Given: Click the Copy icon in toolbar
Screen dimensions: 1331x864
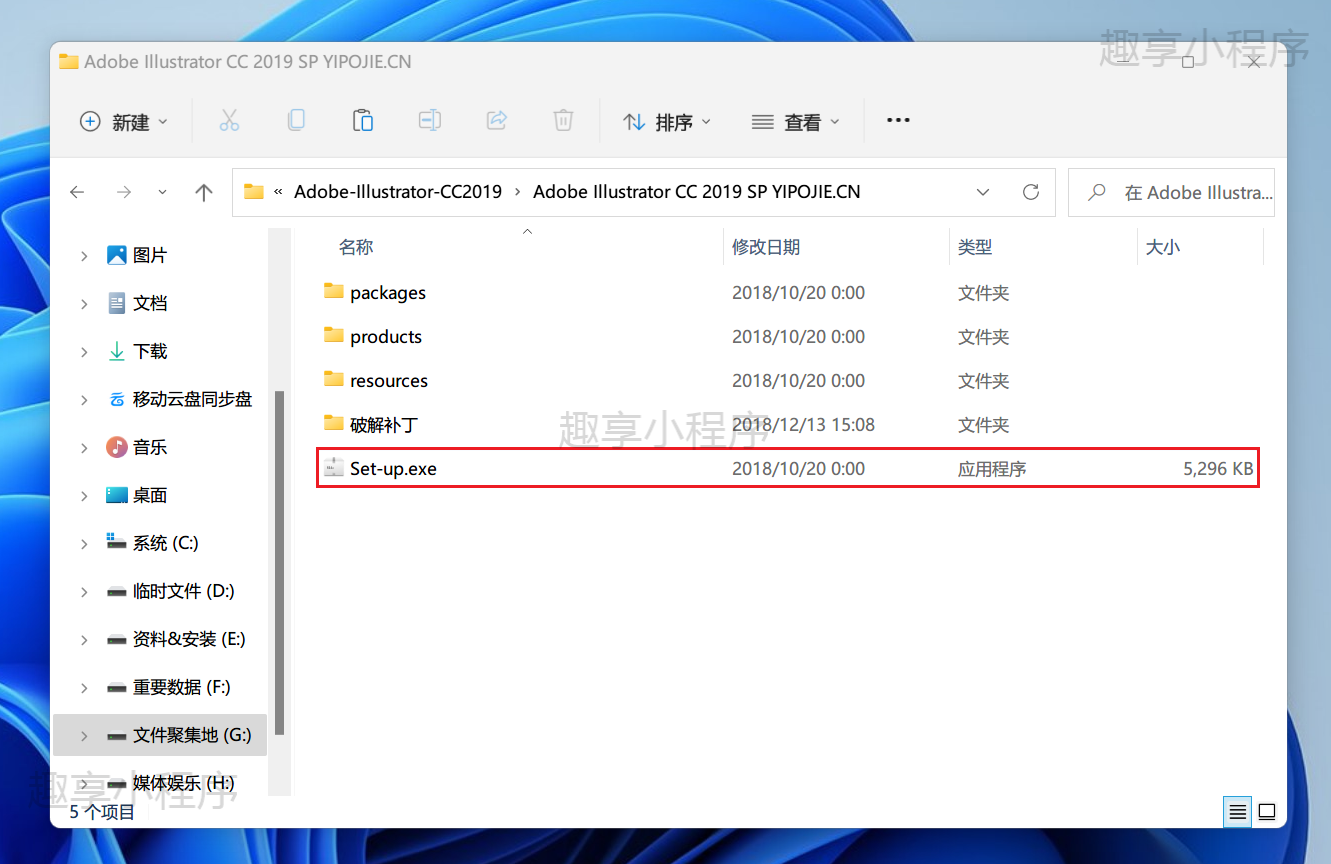Looking at the screenshot, I should (x=296, y=121).
